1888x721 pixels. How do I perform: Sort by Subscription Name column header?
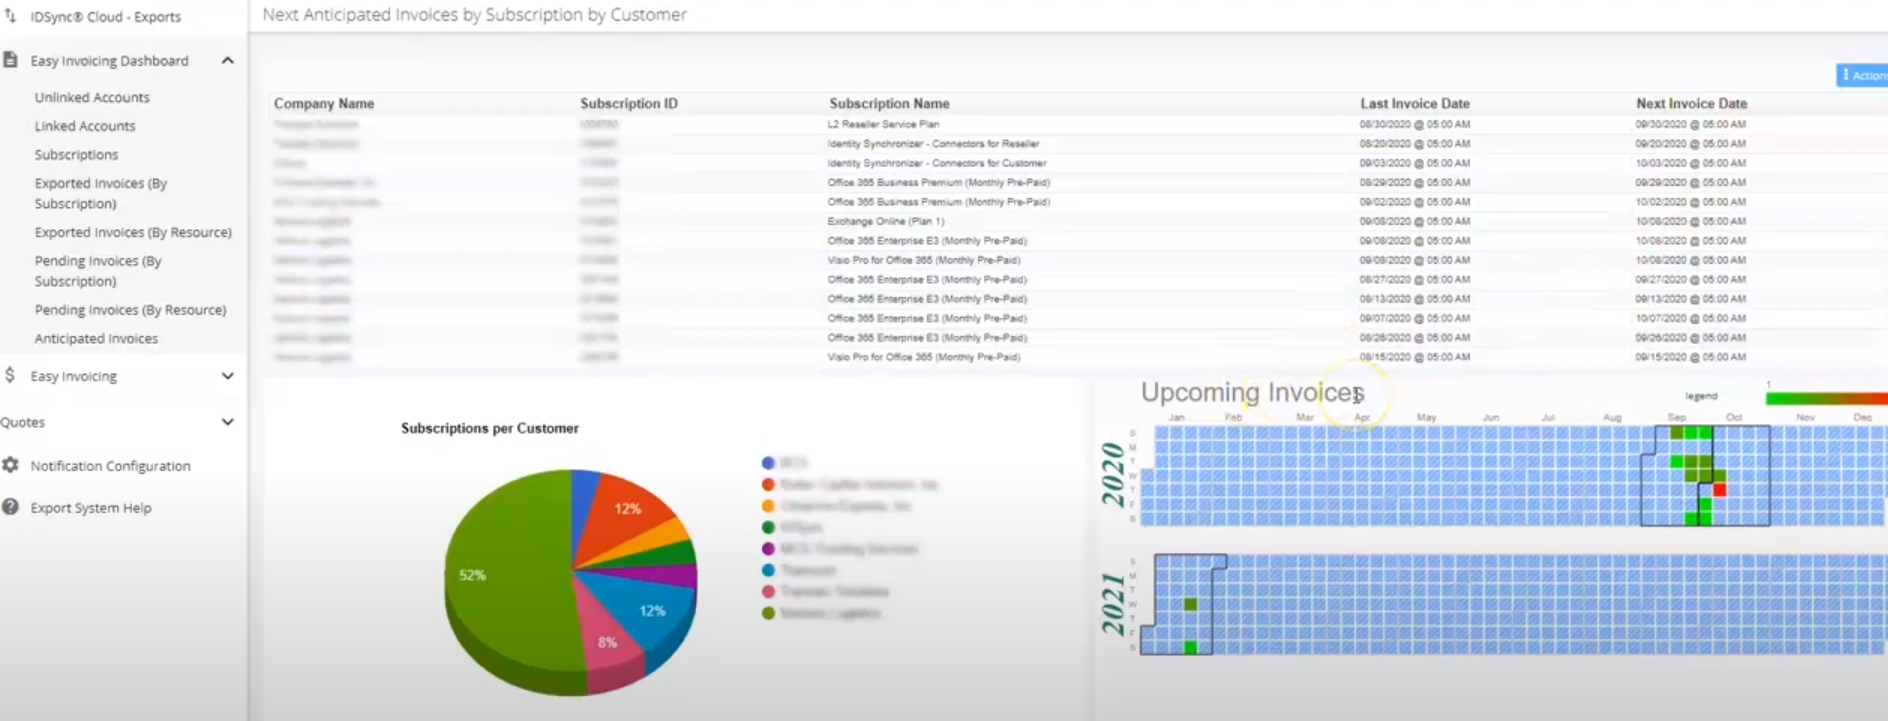[889, 103]
